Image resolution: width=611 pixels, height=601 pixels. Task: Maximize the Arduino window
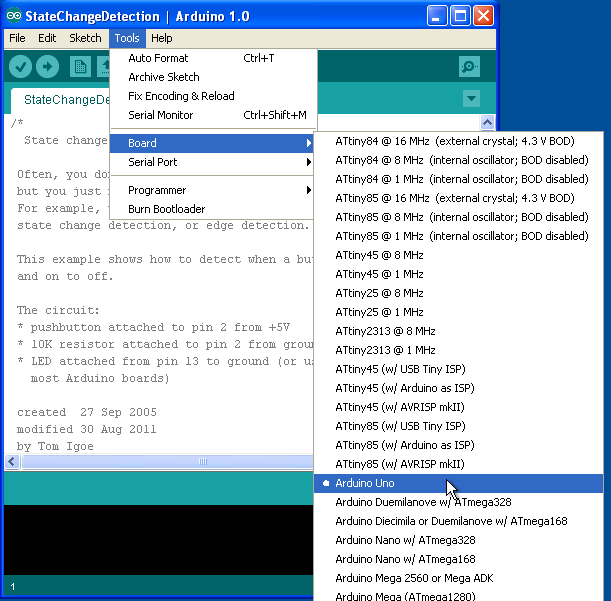tap(460, 16)
